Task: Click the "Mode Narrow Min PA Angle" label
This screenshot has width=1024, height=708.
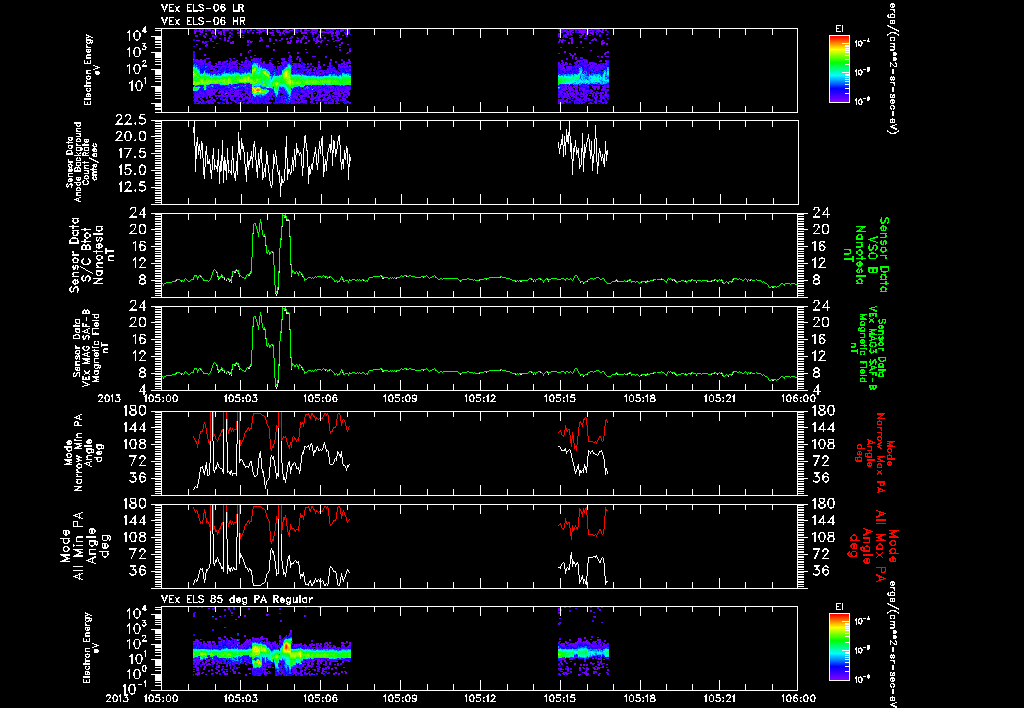Action: pyautogui.click(x=84, y=451)
